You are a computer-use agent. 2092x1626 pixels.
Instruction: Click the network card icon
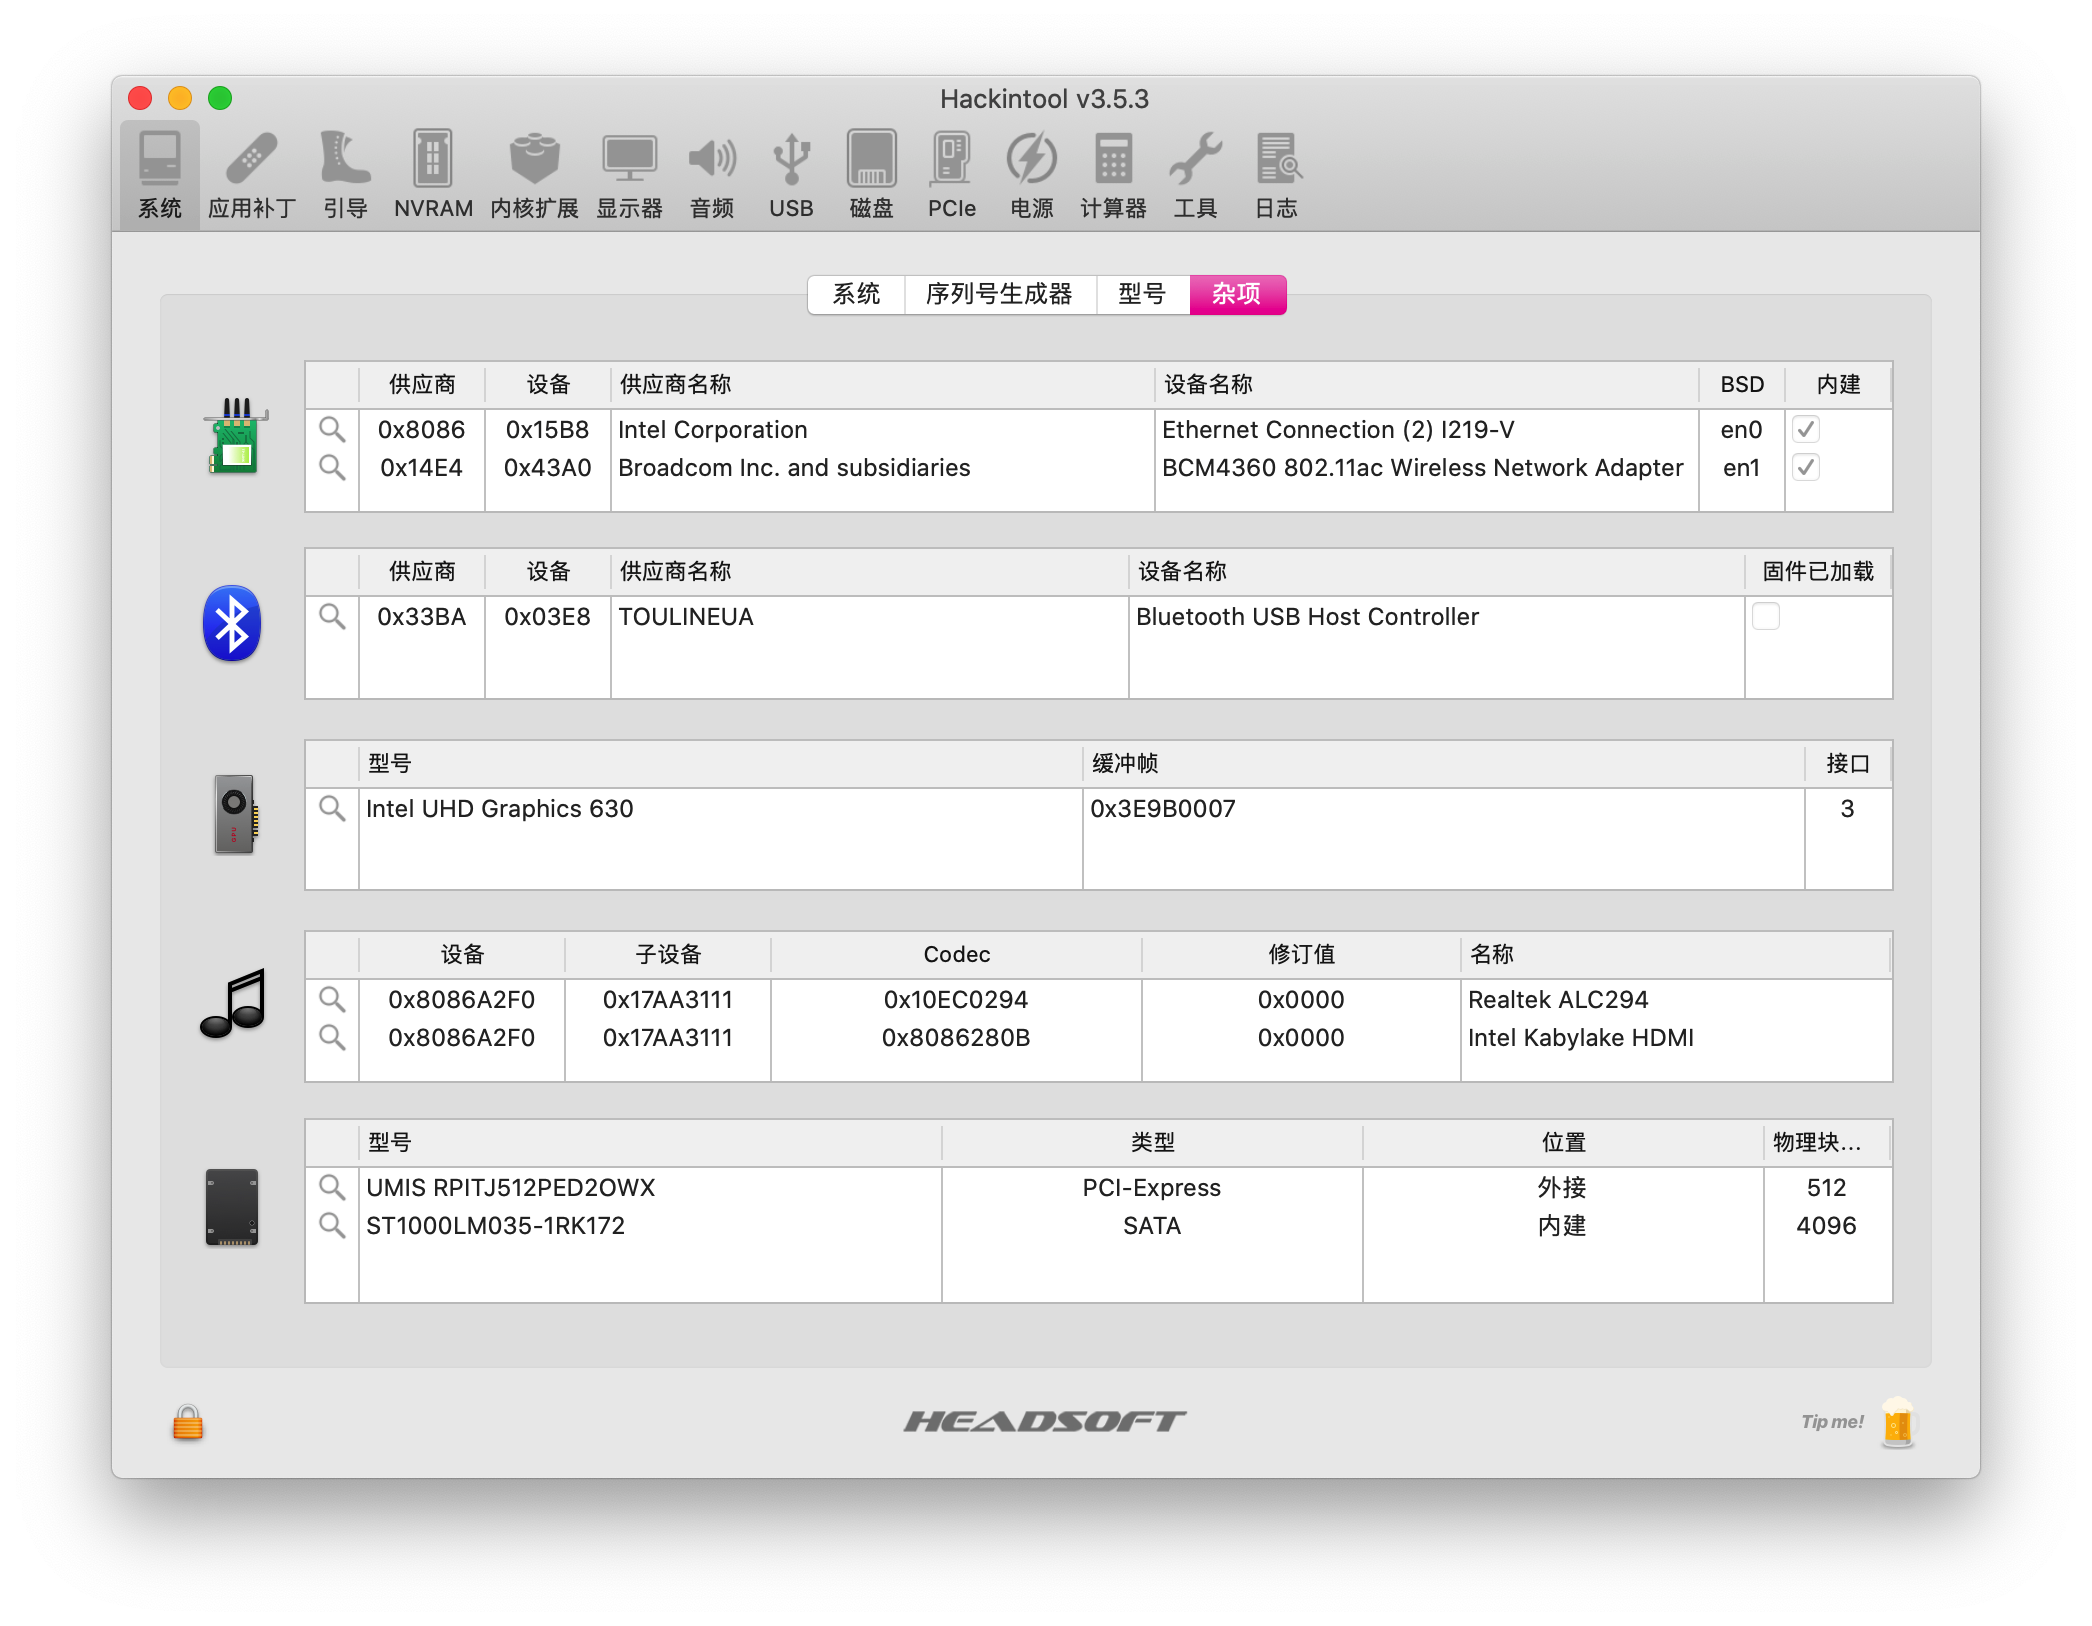[236, 437]
